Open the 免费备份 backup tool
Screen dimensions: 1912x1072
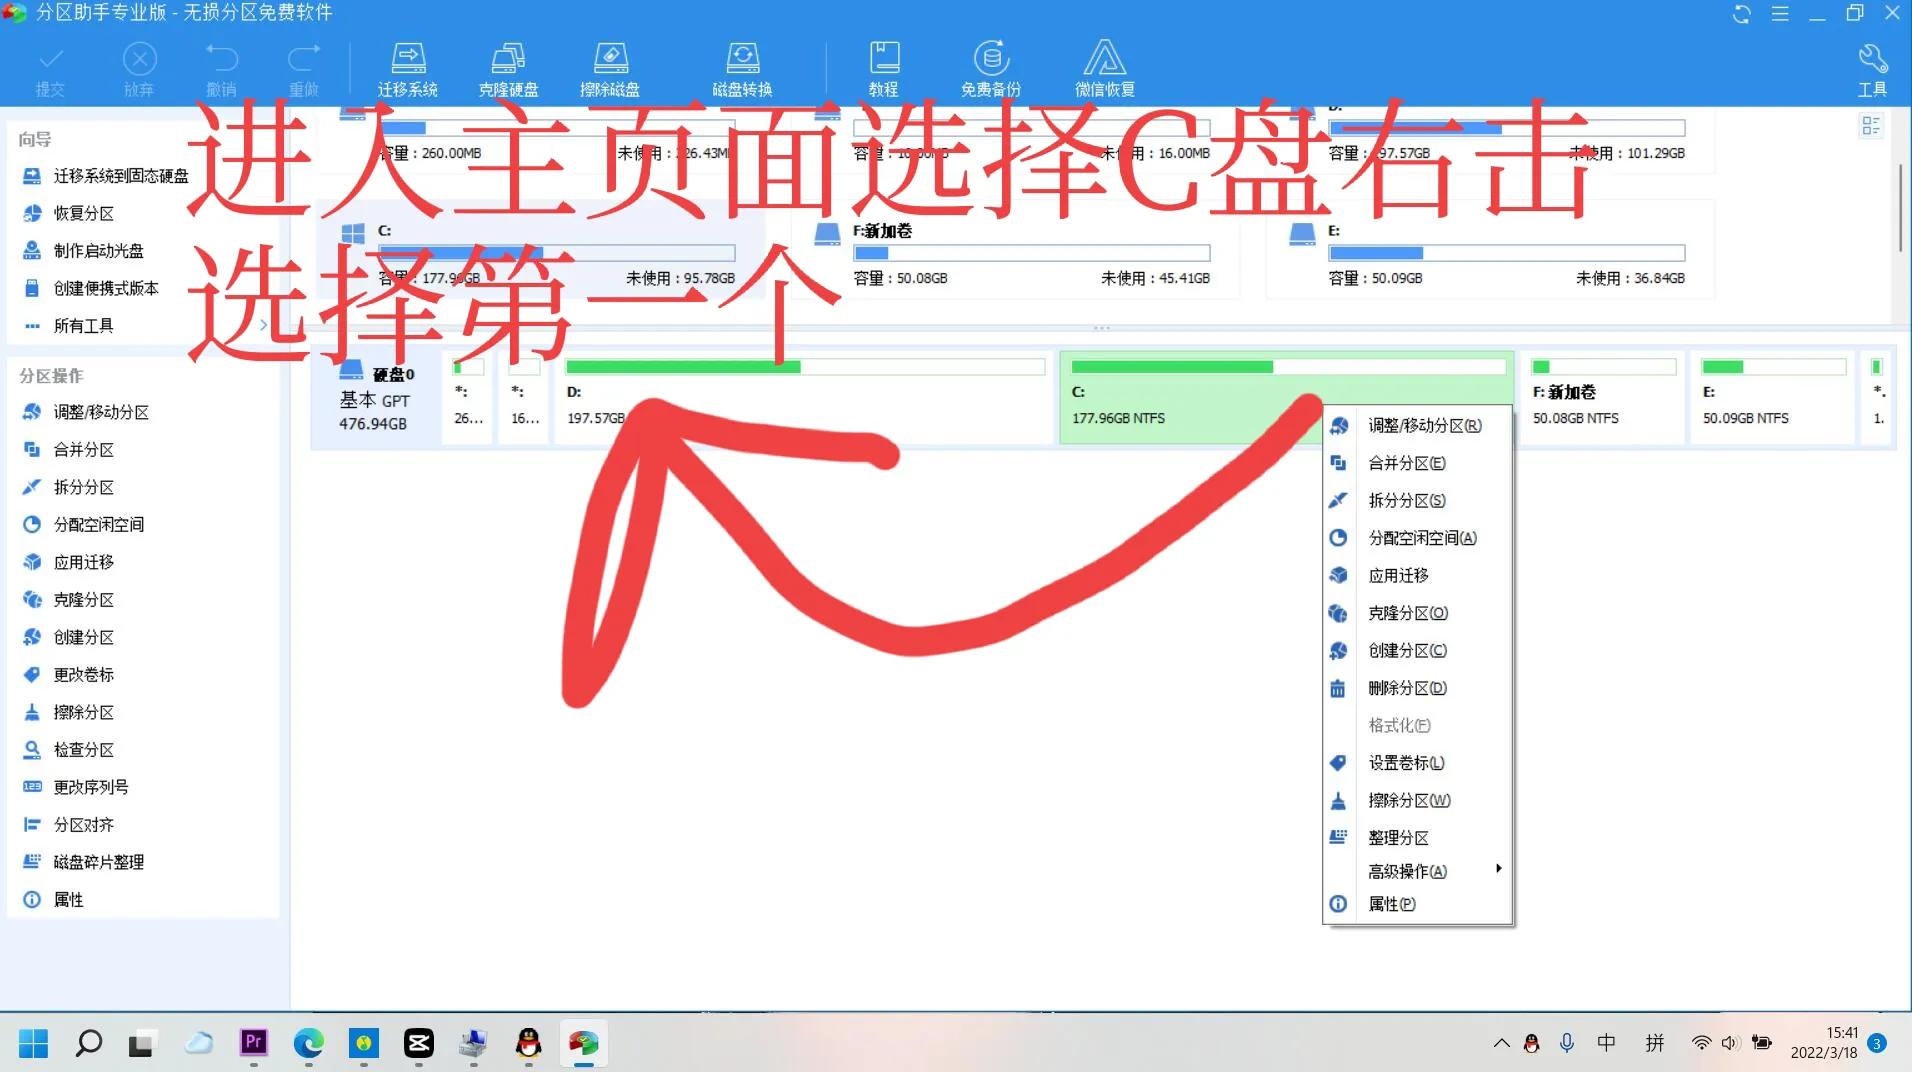point(990,66)
